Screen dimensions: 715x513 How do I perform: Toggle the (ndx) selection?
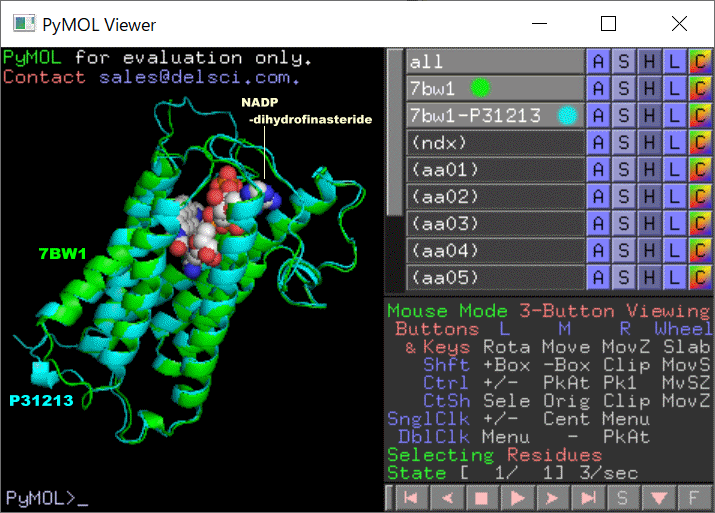click(495, 142)
